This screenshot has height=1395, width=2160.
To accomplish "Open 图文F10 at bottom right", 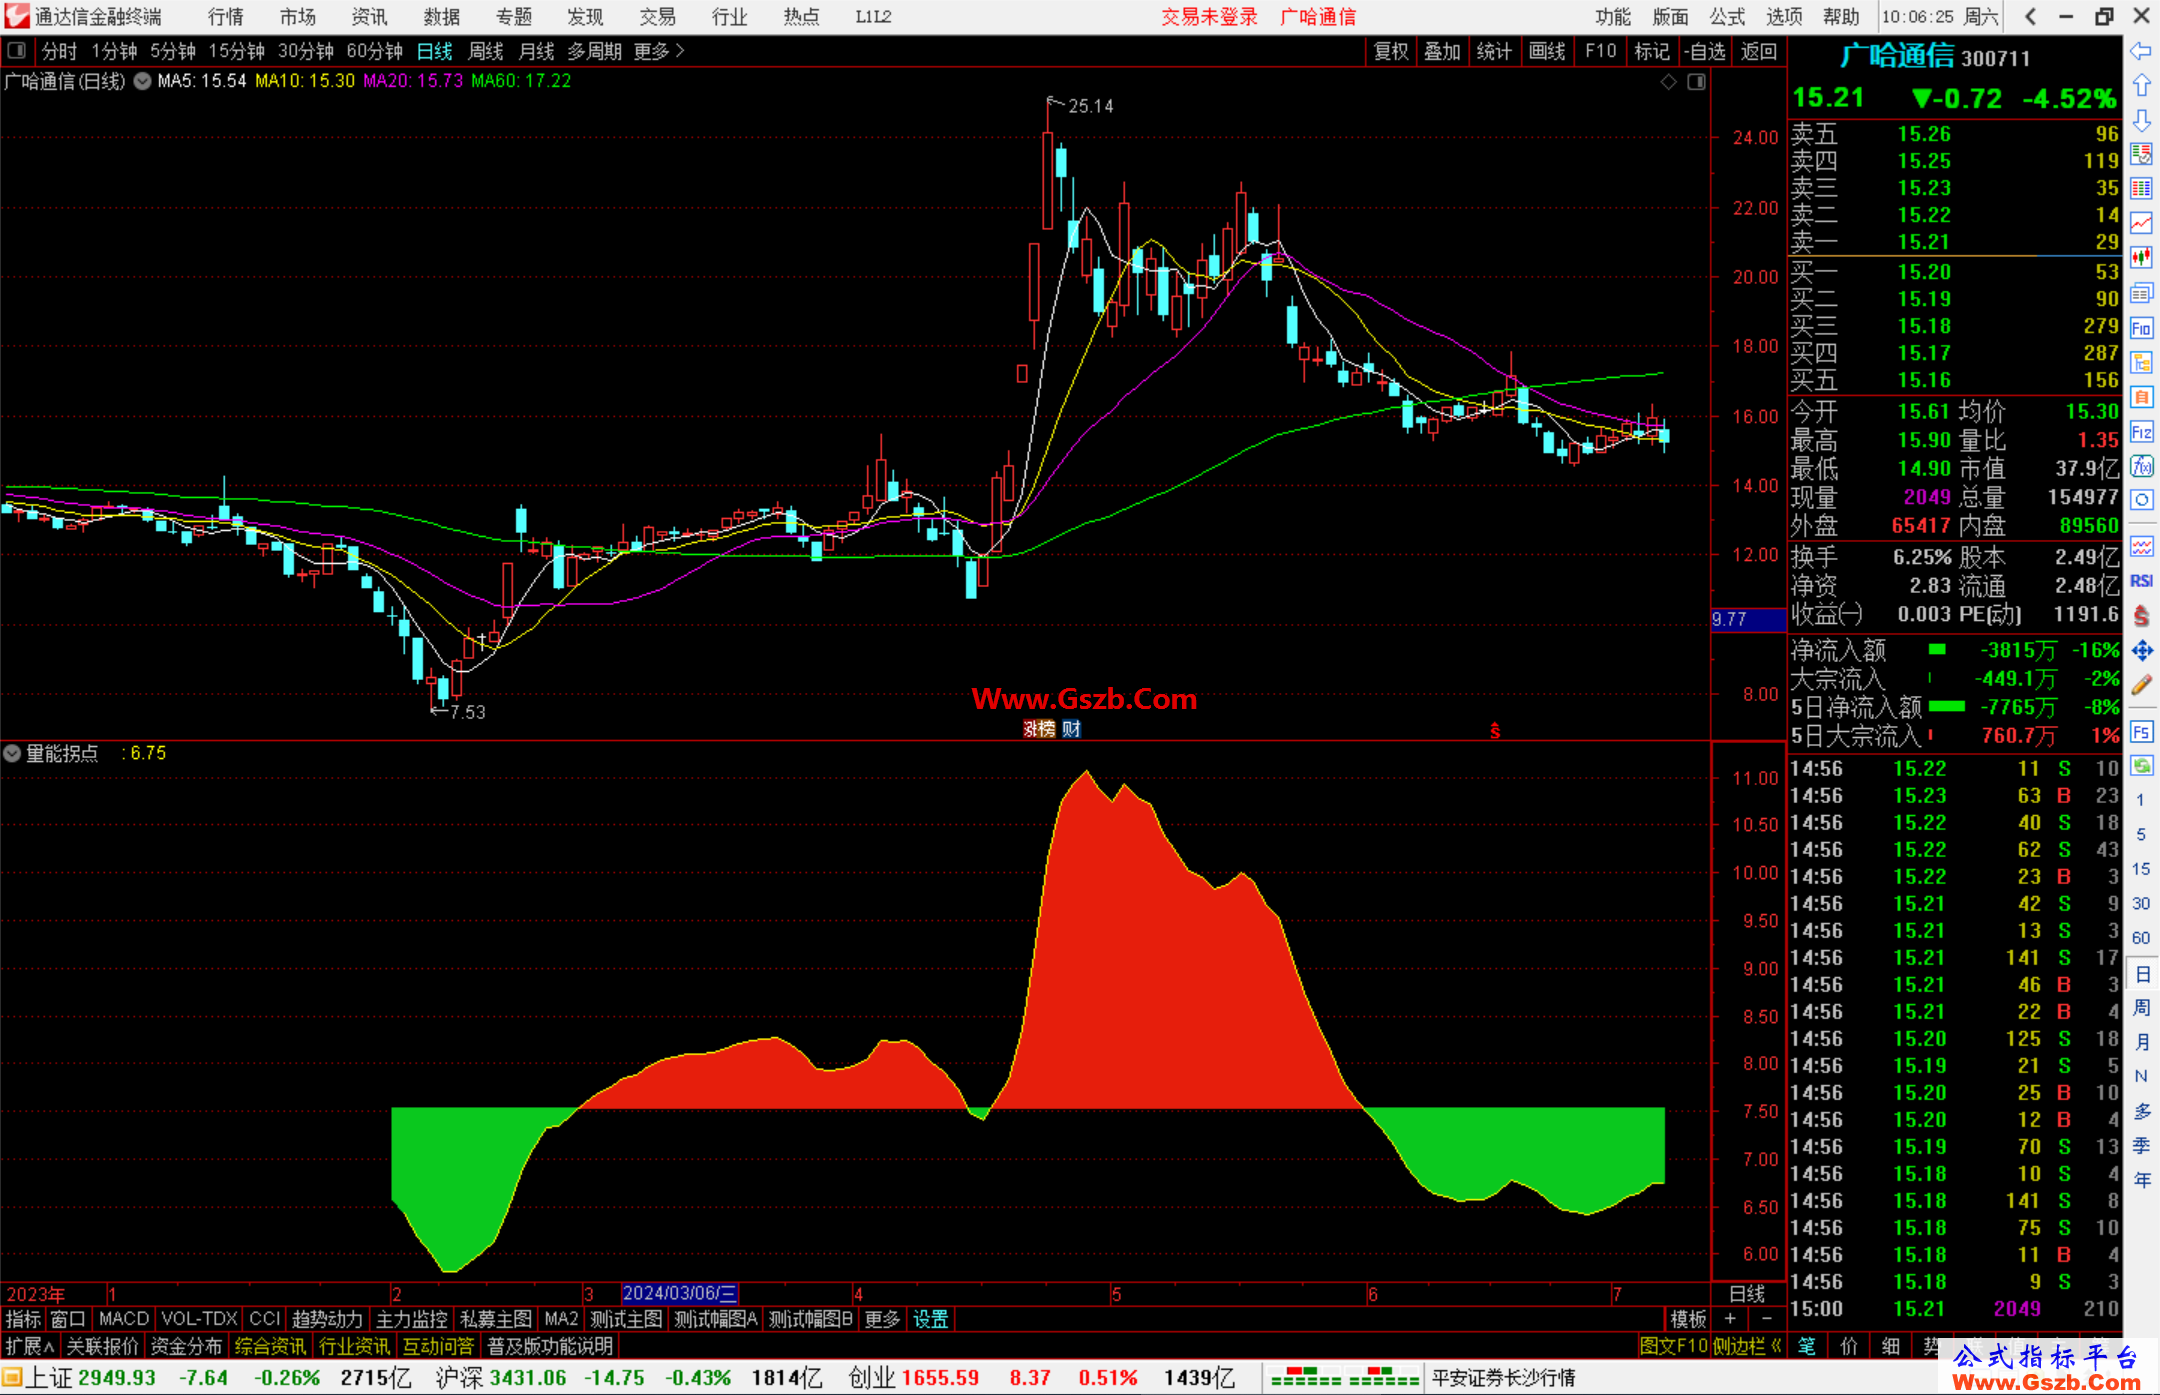I will click(1673, 1346).
